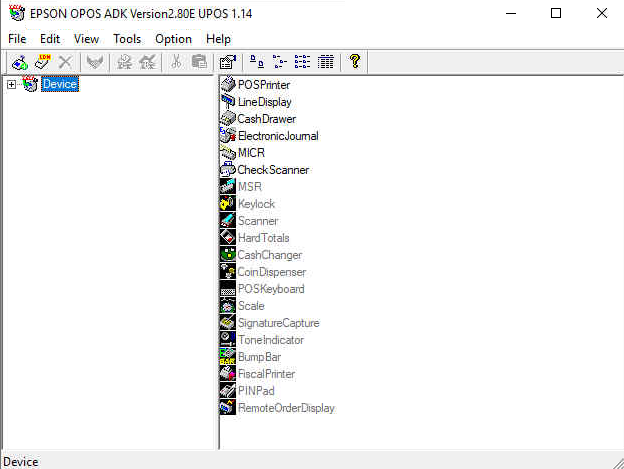This screenshot has width=624, height=469.
Task: Open Properties from the toolbar icon
Action: tap(228, 62)
